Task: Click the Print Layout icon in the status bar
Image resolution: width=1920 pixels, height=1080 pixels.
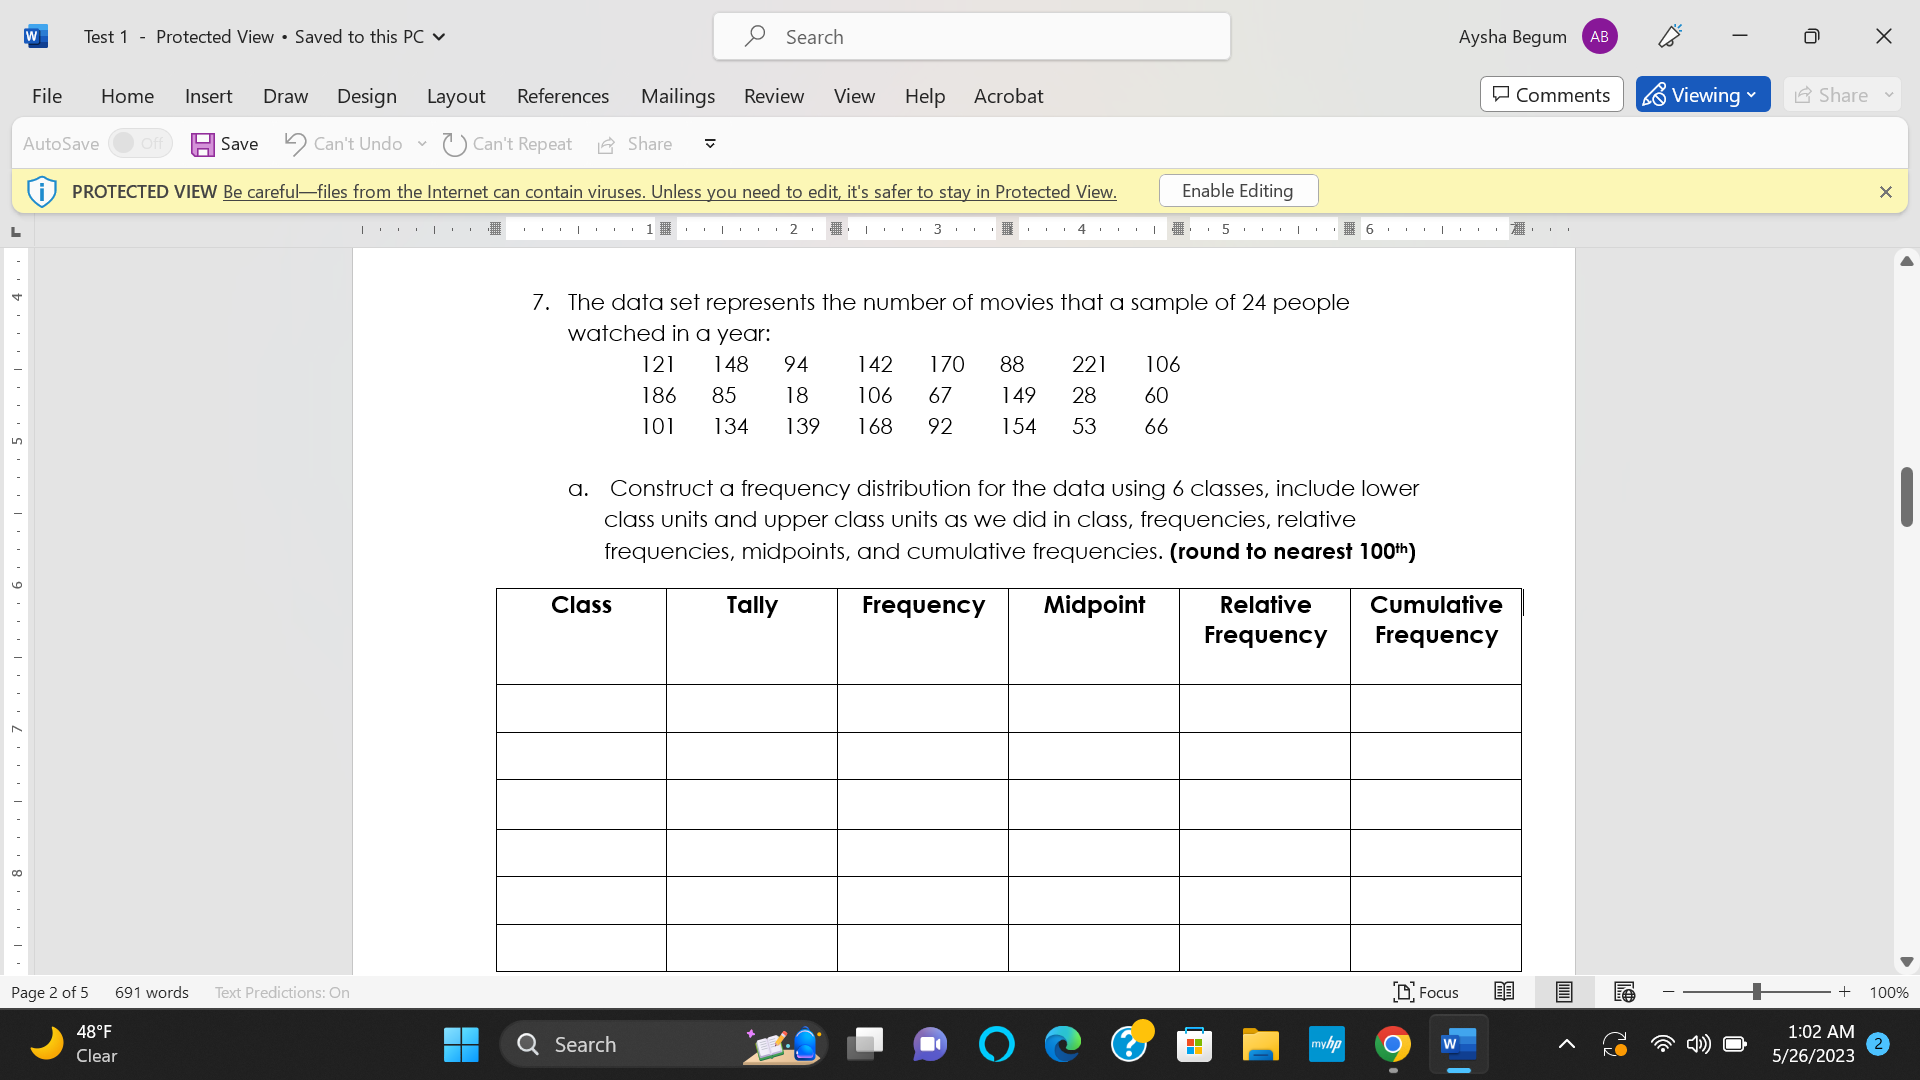Action: [1563, 992]
